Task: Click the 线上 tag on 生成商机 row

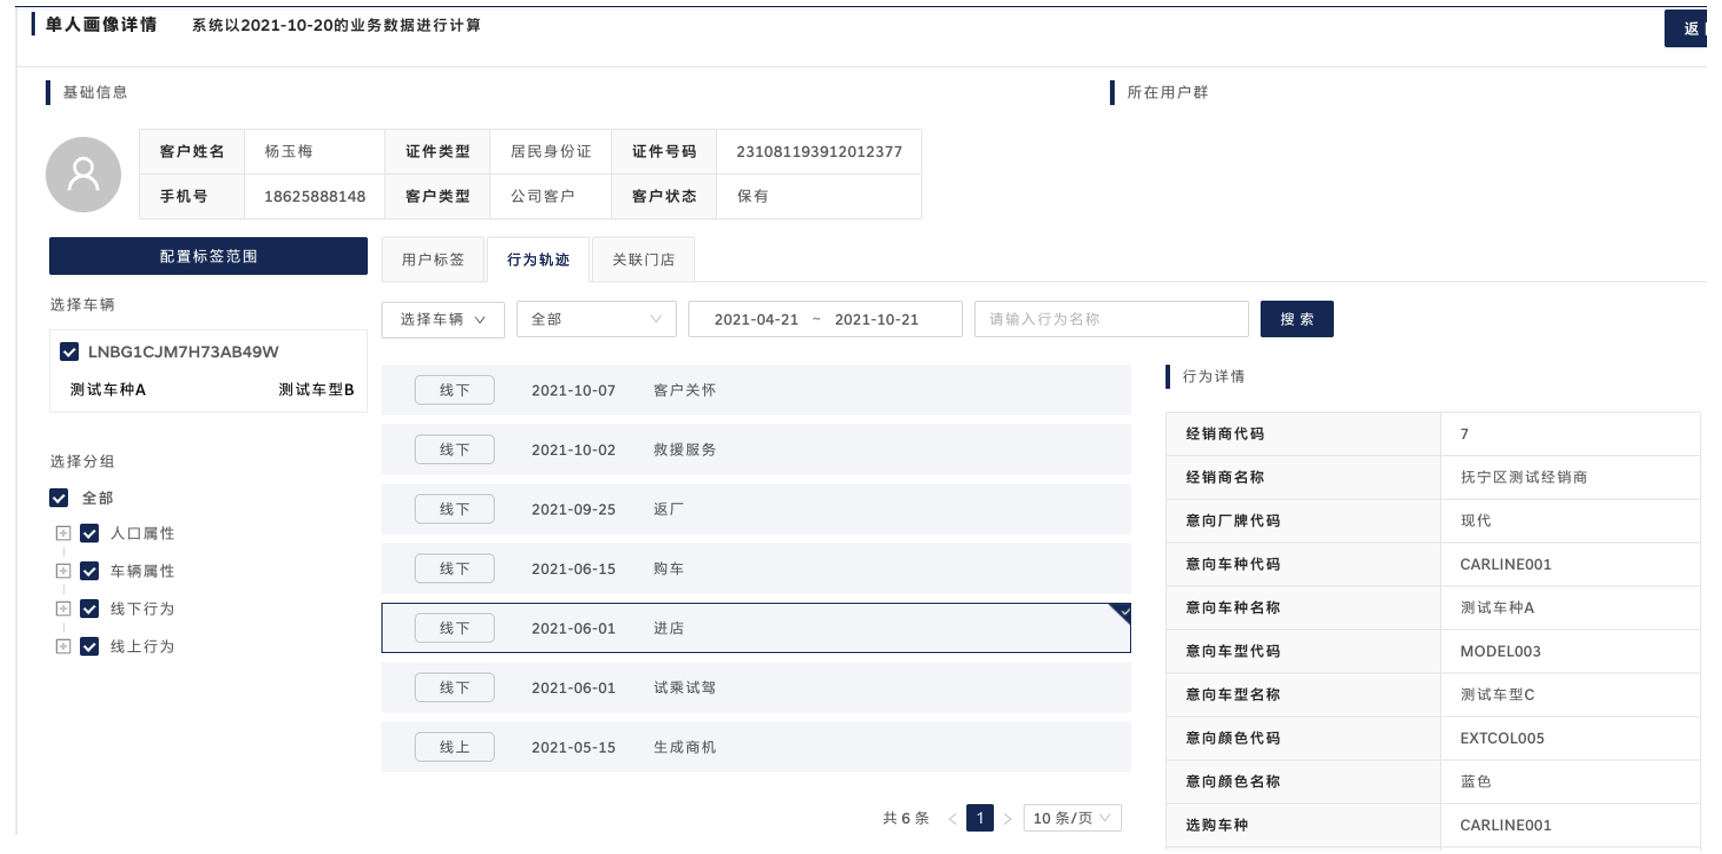Action: coord(454,747)
